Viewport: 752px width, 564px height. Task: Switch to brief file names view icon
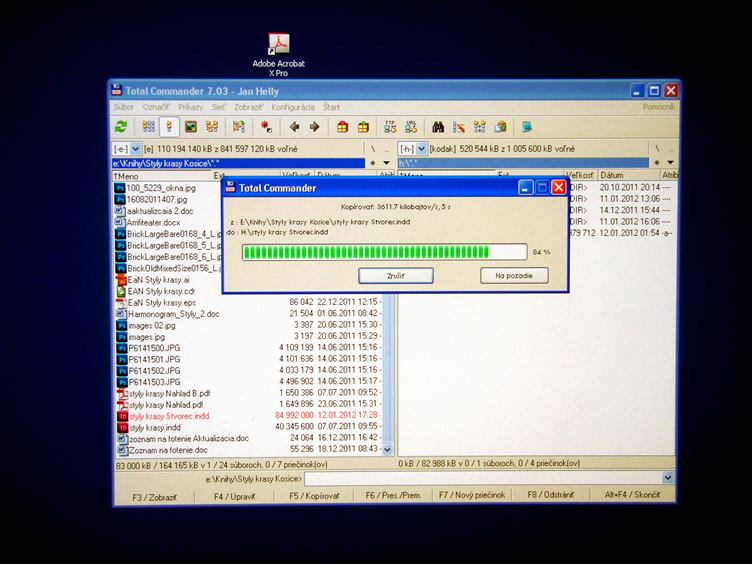[x=149, y=127]
